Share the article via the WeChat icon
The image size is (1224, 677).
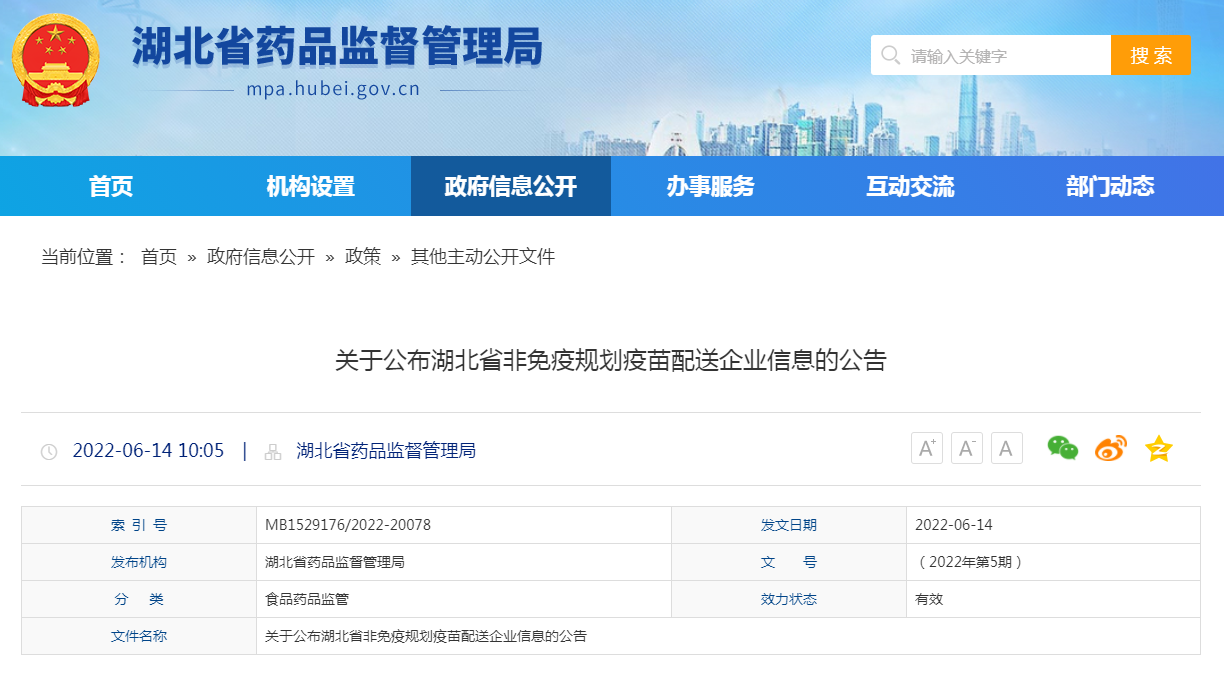click(1061, 449)
